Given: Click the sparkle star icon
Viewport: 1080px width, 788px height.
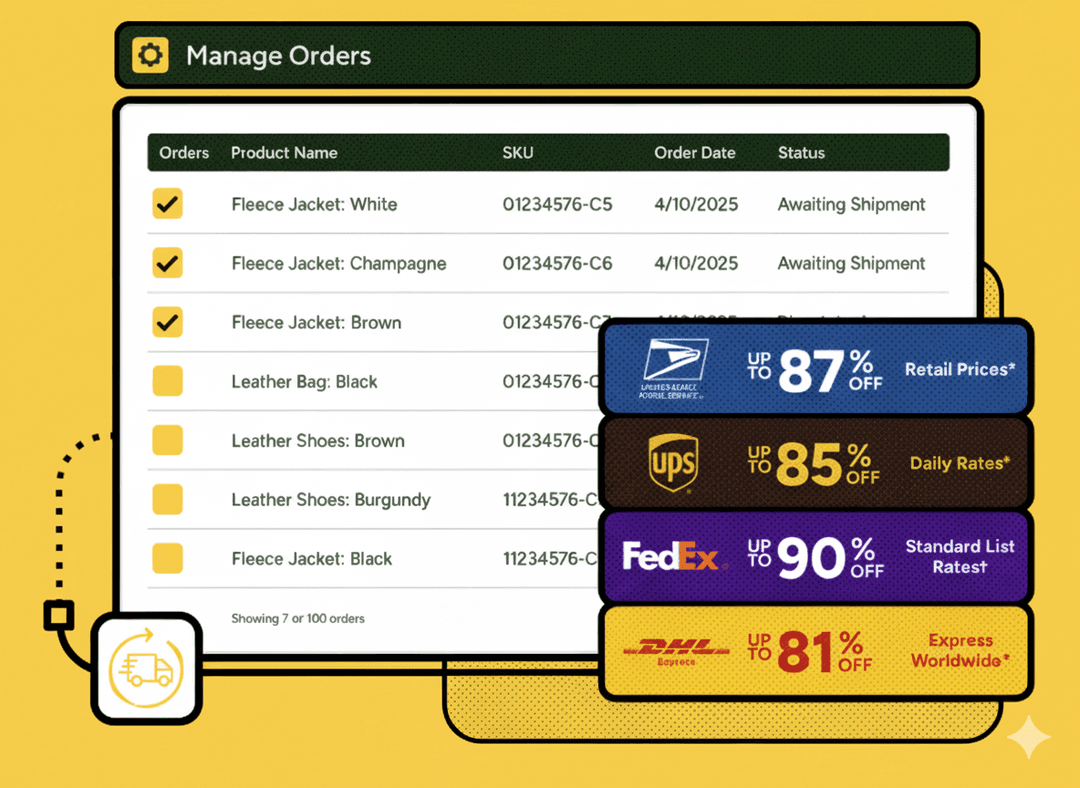Looking at the screenshot, I should pos(1028,738).
